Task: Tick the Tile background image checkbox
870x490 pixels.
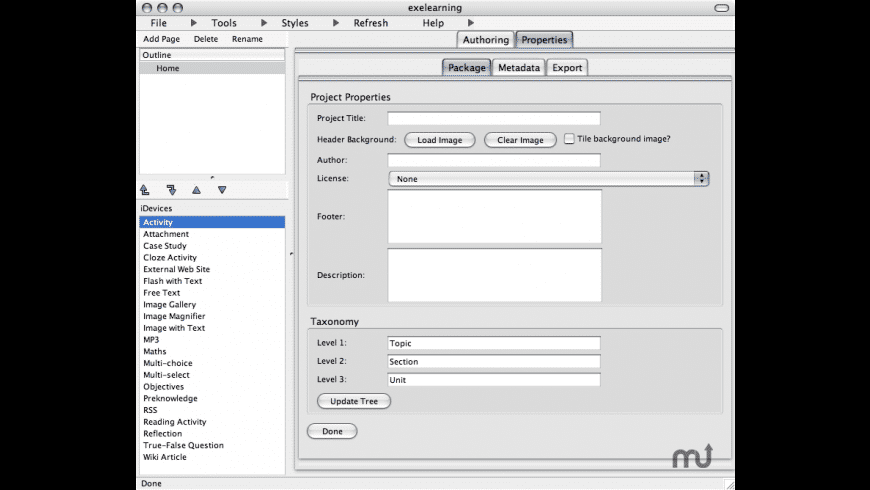Action: pyautogui.click(x=569, y=139)
